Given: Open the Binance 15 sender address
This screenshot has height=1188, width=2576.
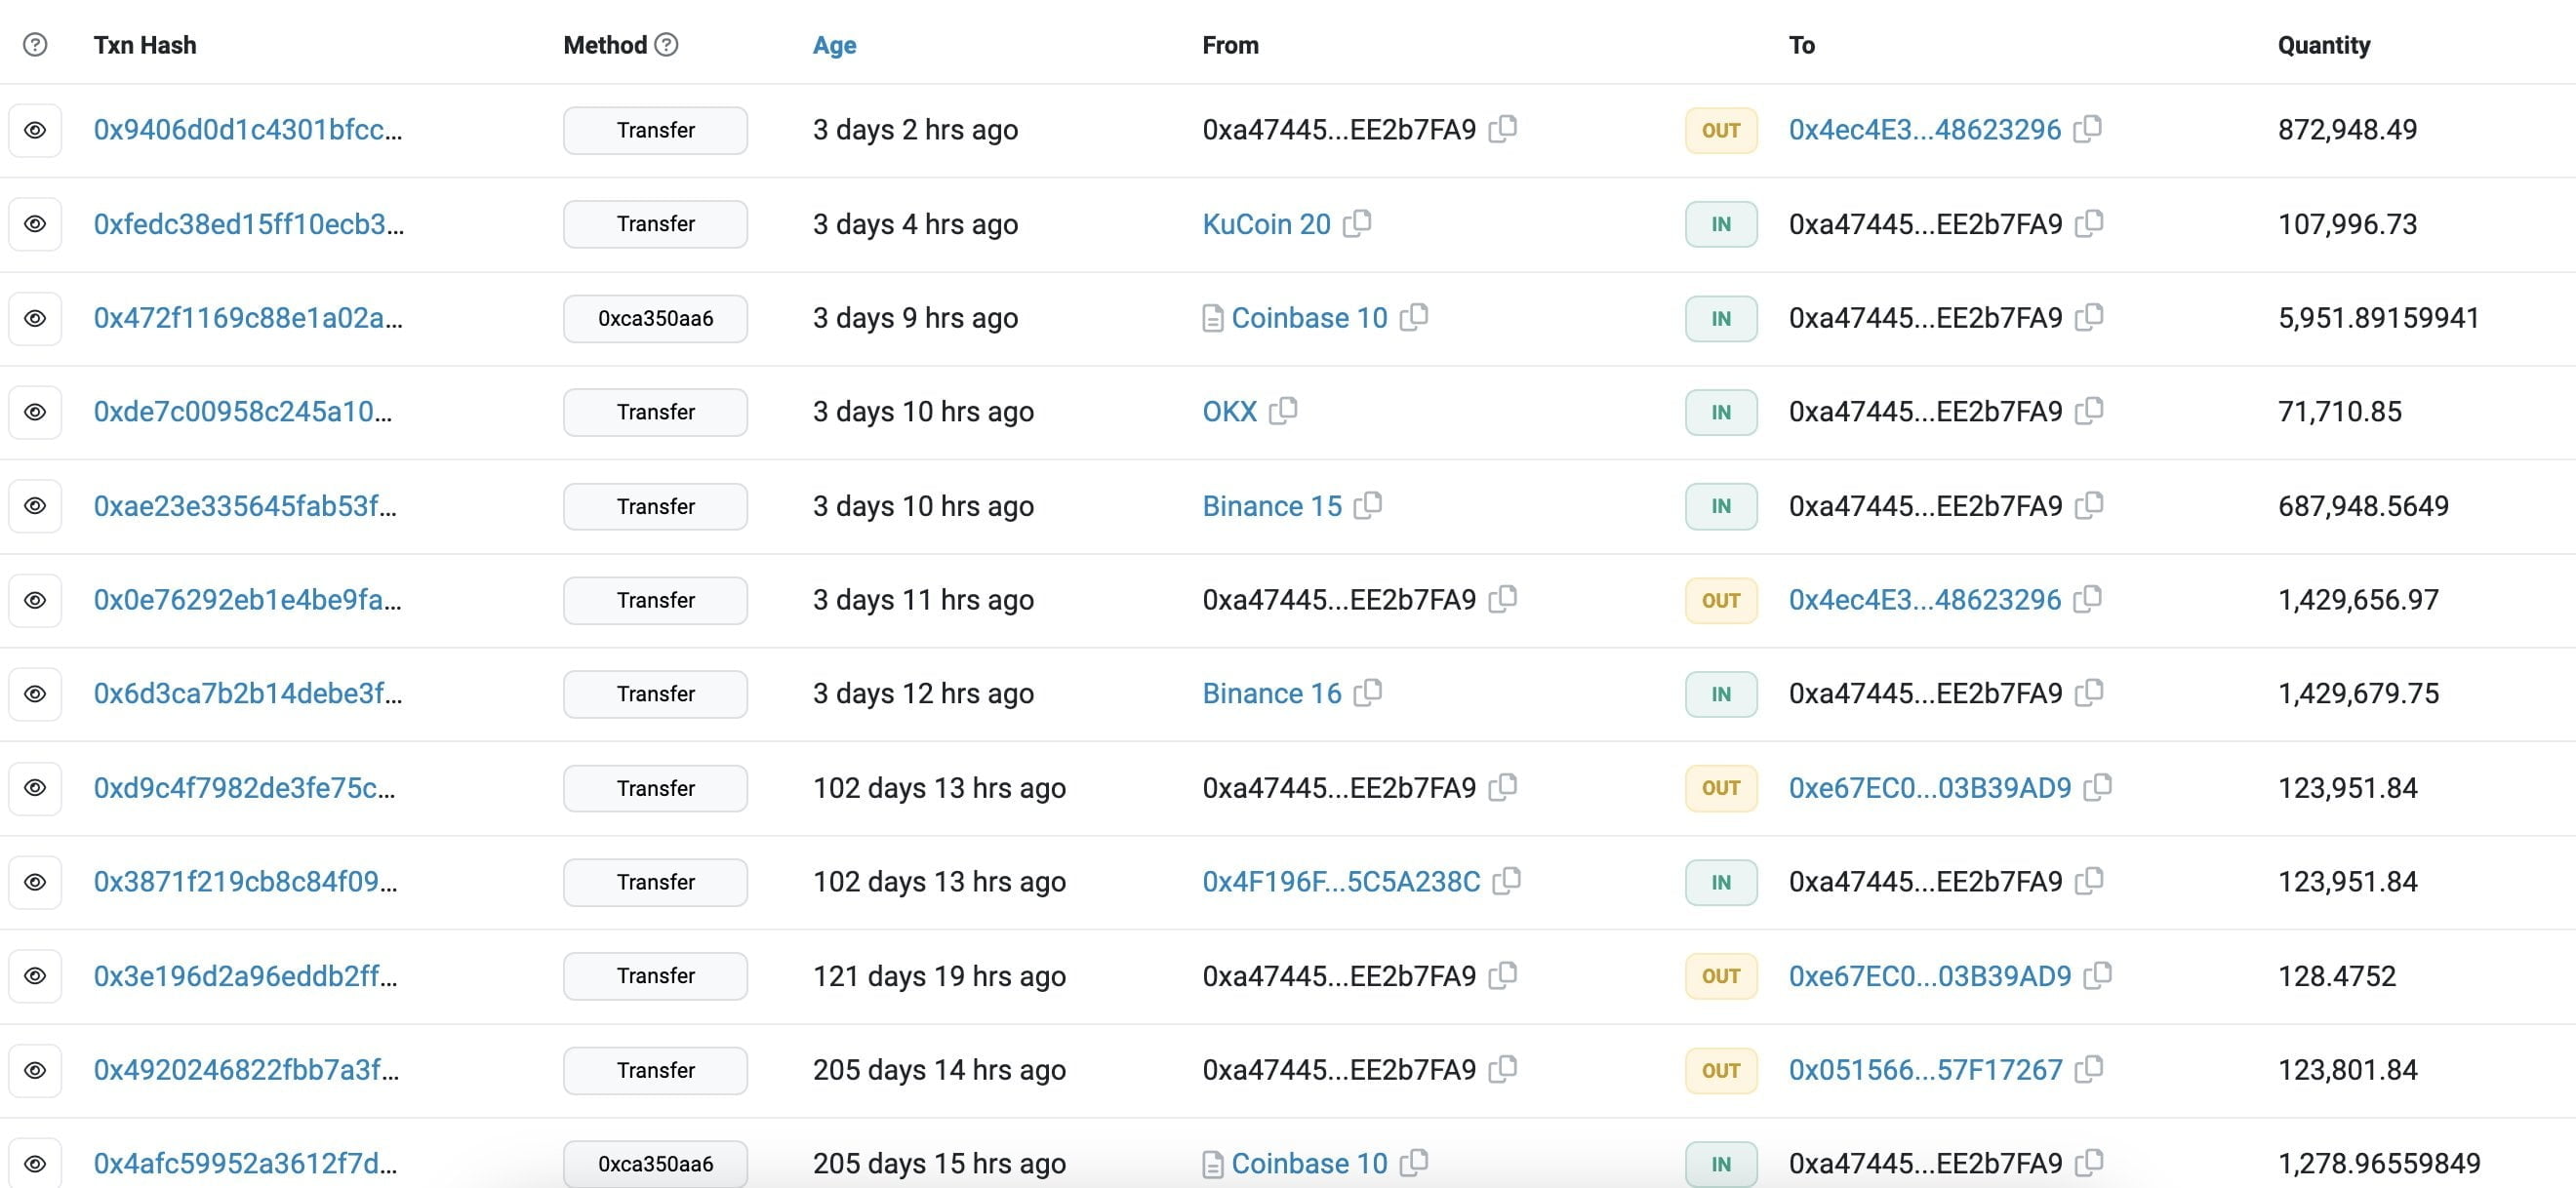Looking at the screenshot, I should [1272, 506].
